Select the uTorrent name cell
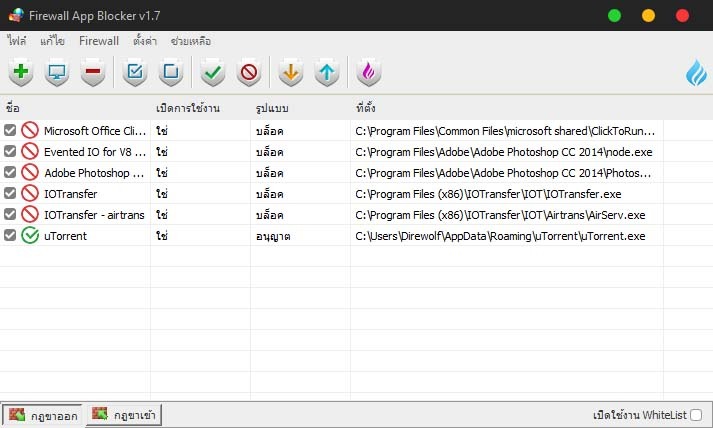The width and height of the screenshot is (713, 428). point(65,236)
